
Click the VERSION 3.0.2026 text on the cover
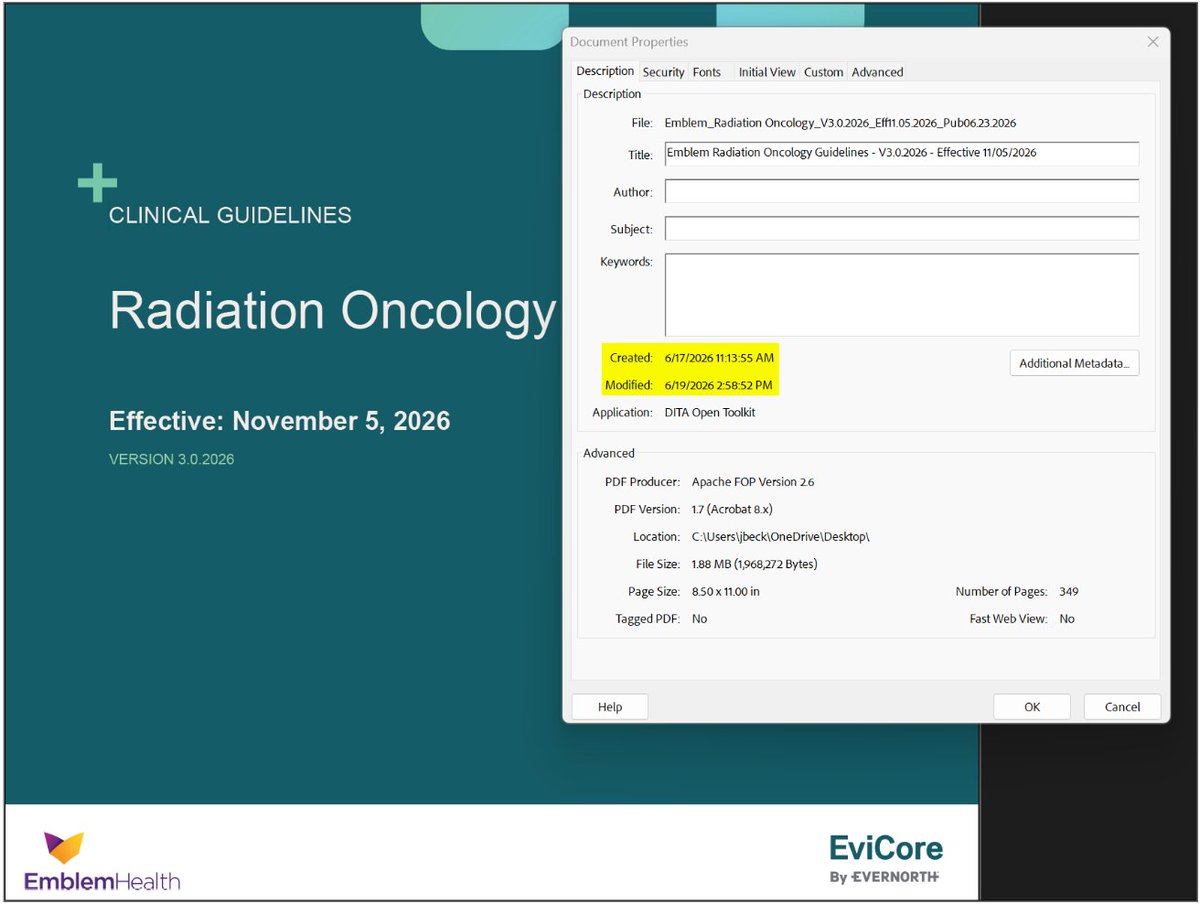[171, 460]
